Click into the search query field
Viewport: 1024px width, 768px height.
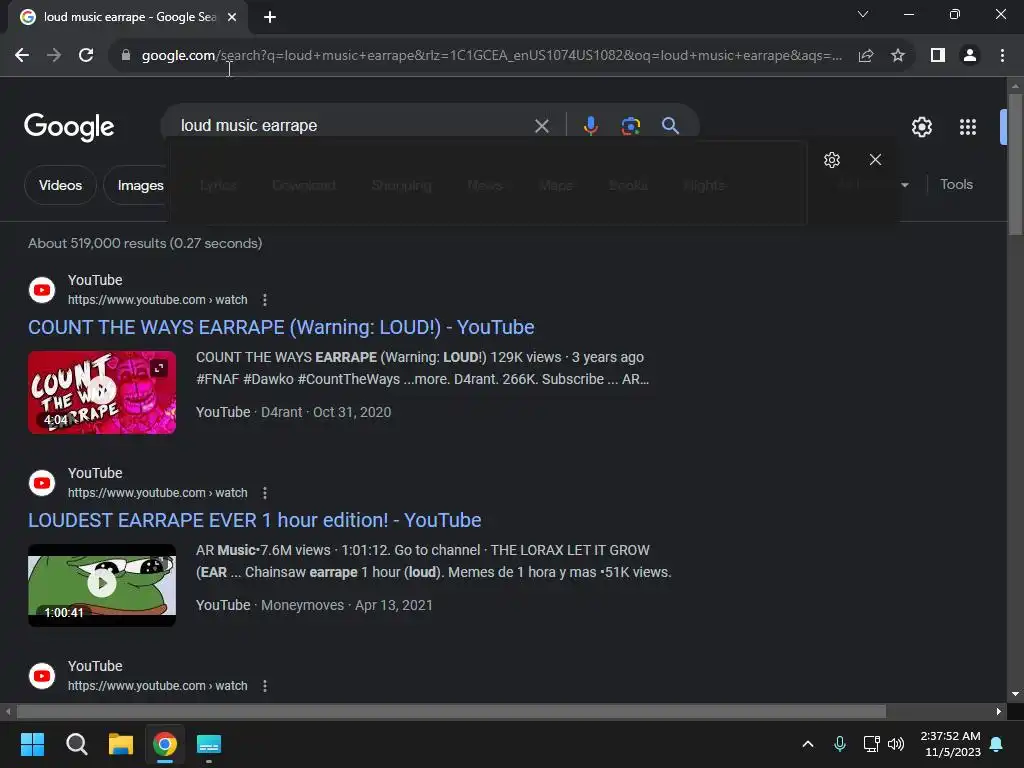pyautogui.click(x=353, y=125)
